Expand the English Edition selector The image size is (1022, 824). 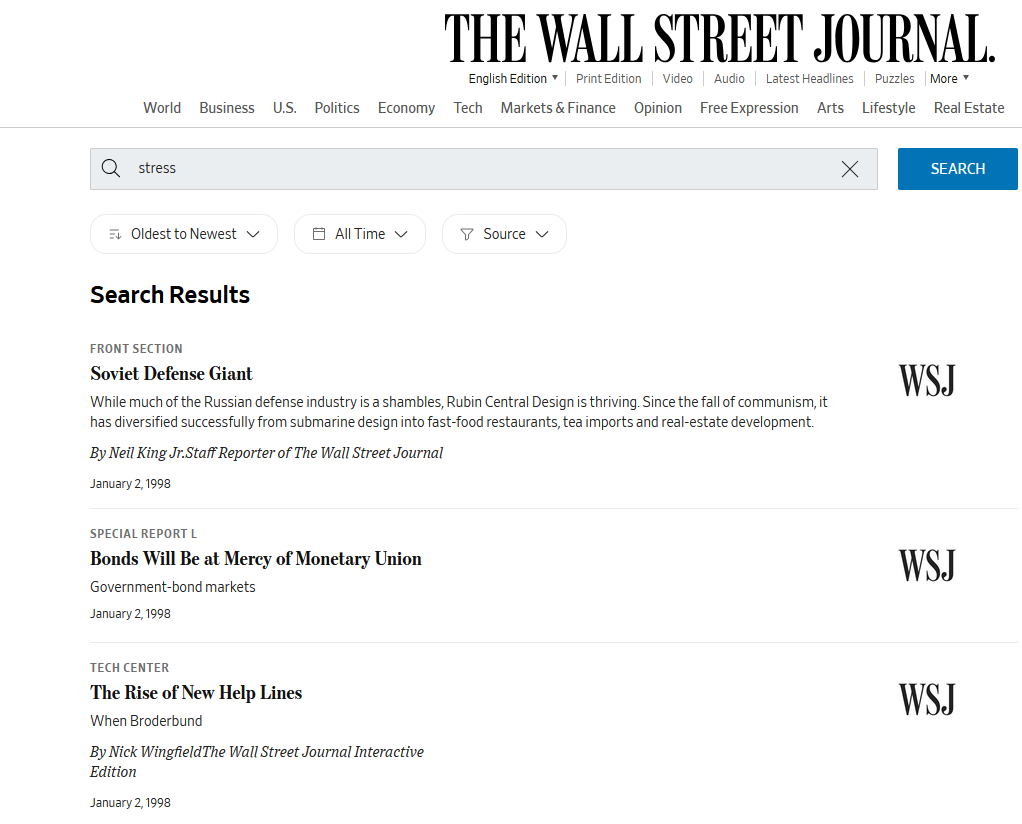(x=513, y=79)
